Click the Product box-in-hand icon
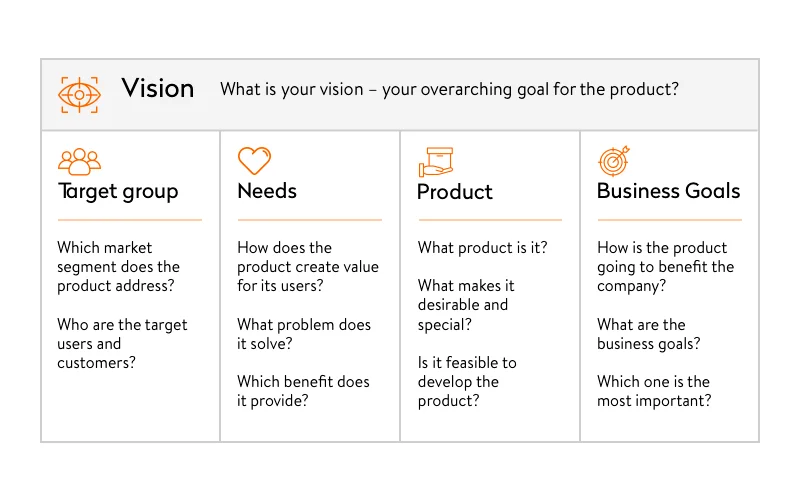 pyautogui.click(x=436, y=161)
